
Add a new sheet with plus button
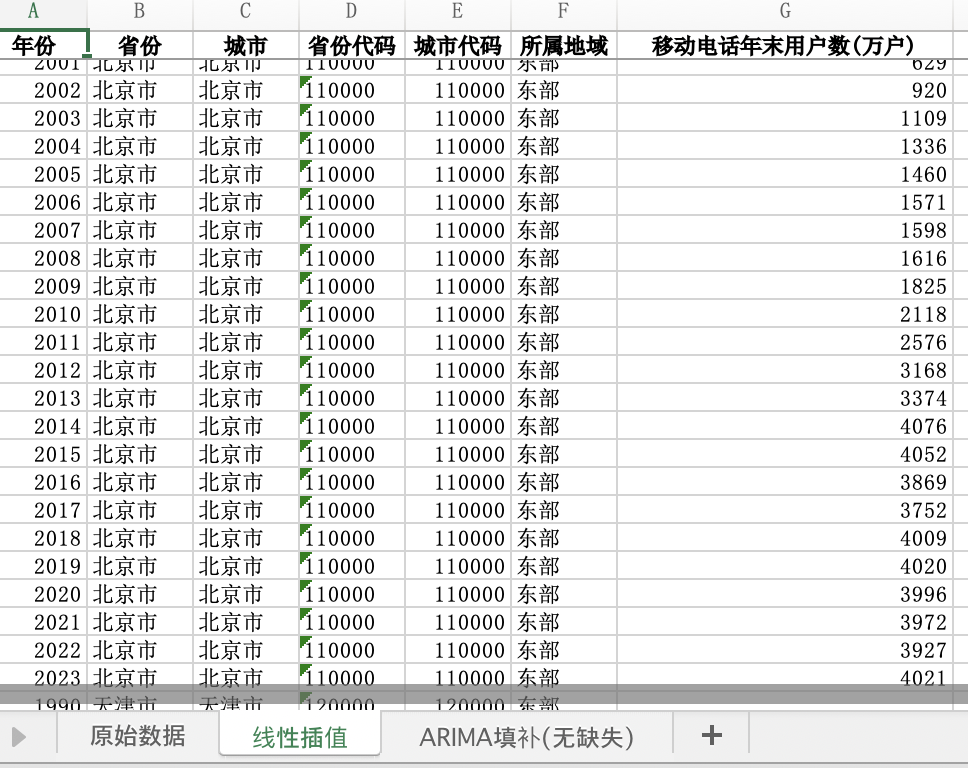pos(711,735)
